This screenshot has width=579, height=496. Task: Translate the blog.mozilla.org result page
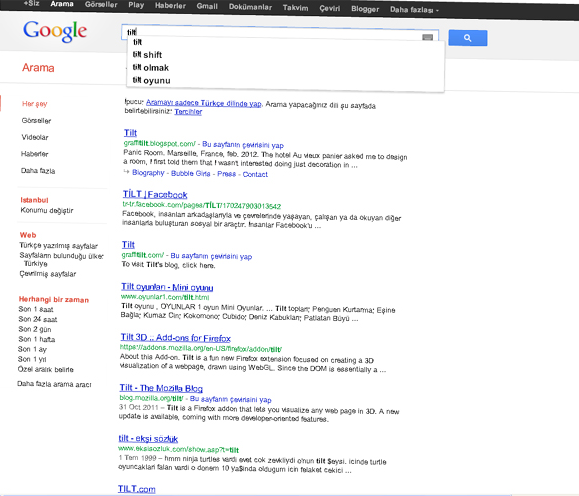tap(230, 399)
